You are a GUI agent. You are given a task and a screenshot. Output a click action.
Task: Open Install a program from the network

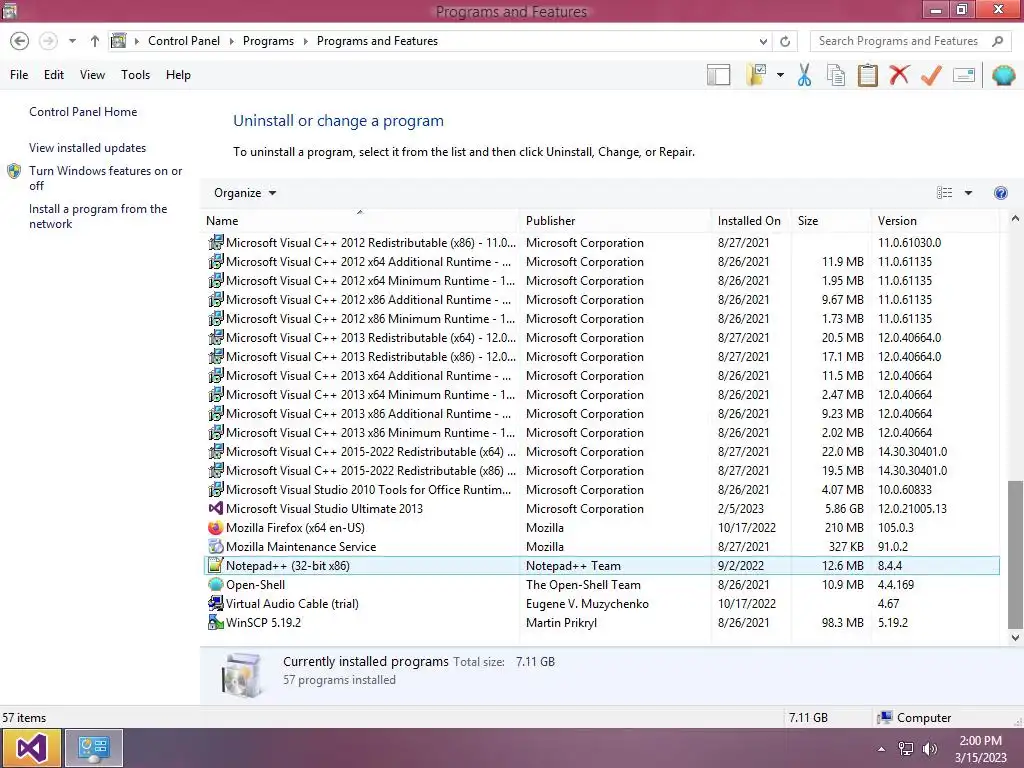pyautogui.click(x=98, y=216)
